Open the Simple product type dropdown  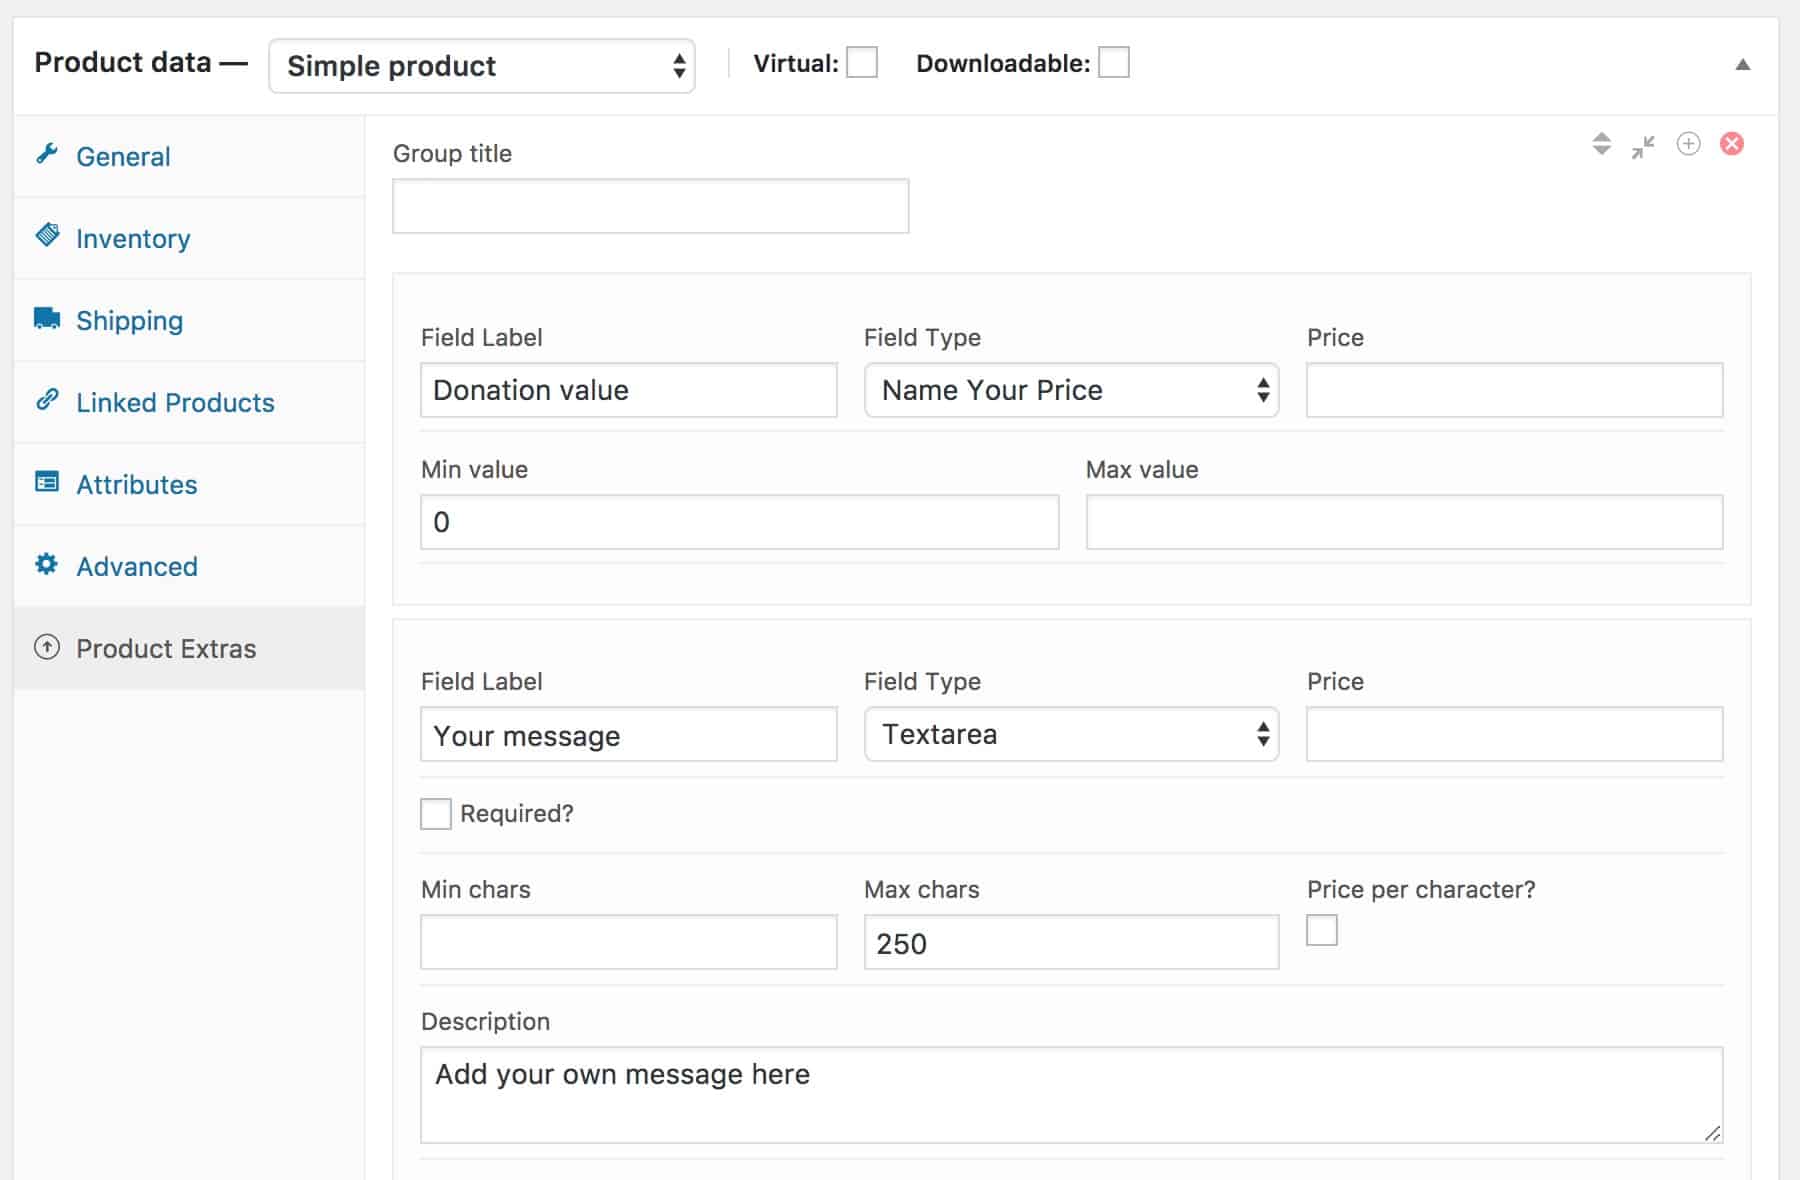coord(482,66)
